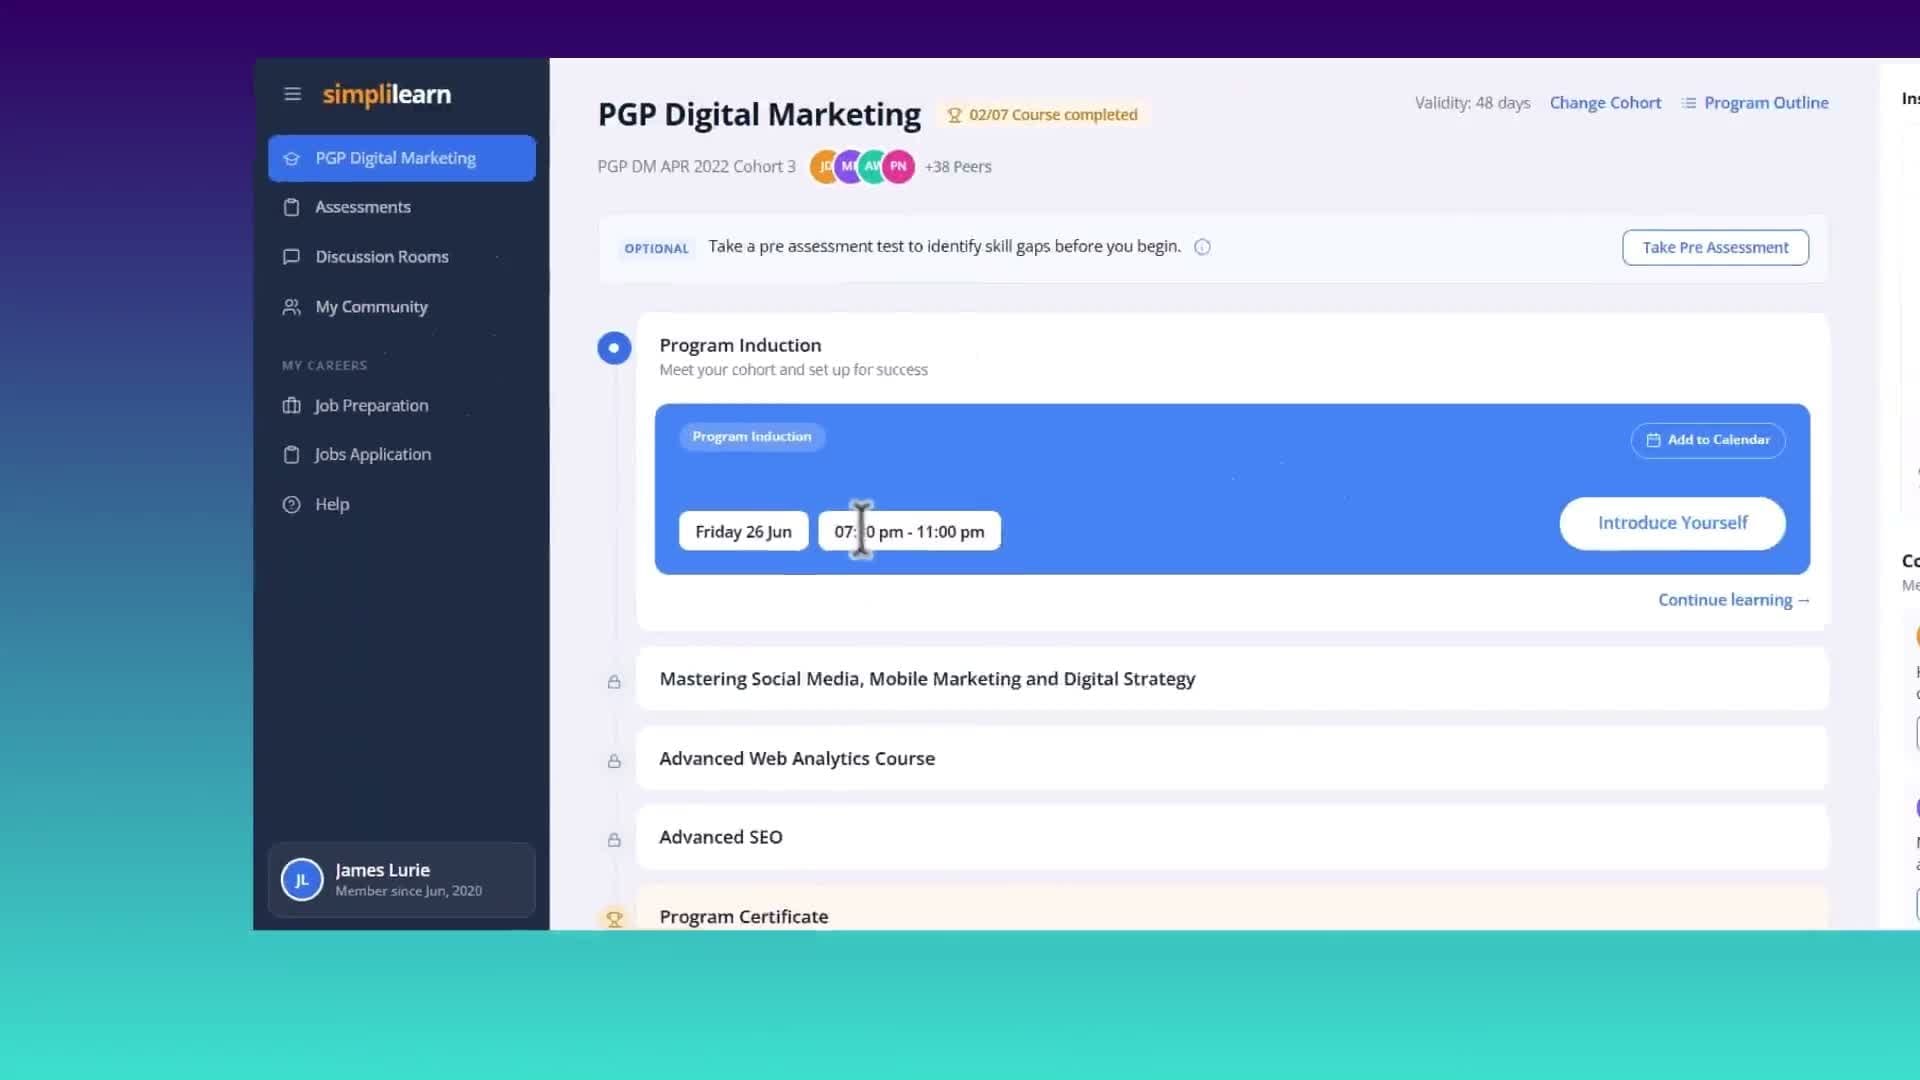1920x1080 pixels.
Task: Click the graduation cap icon beside PGP Digital Marketing
Action: click(x=291, y=158)
